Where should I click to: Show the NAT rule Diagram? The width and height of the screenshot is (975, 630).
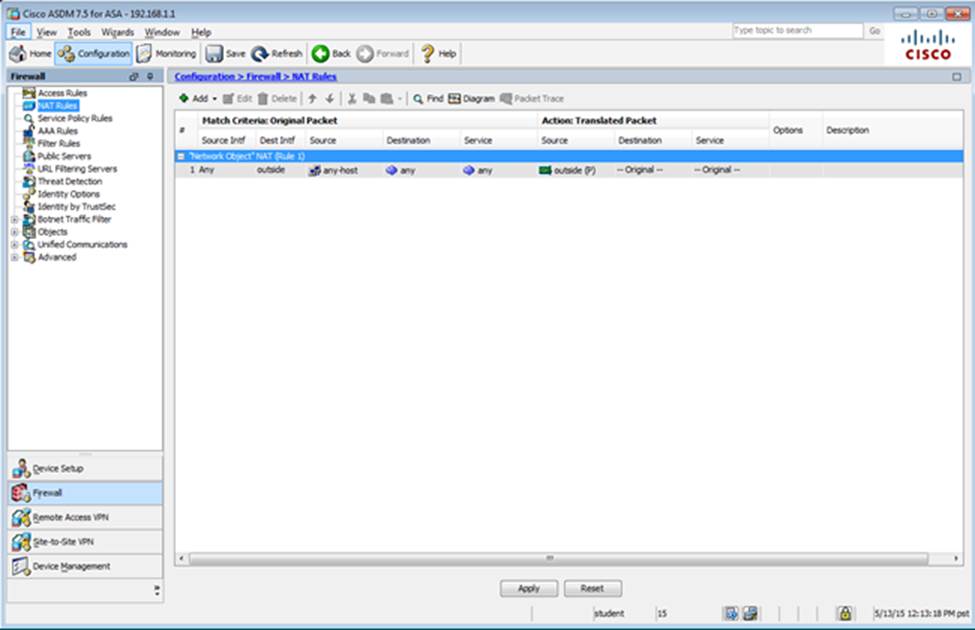471,99
